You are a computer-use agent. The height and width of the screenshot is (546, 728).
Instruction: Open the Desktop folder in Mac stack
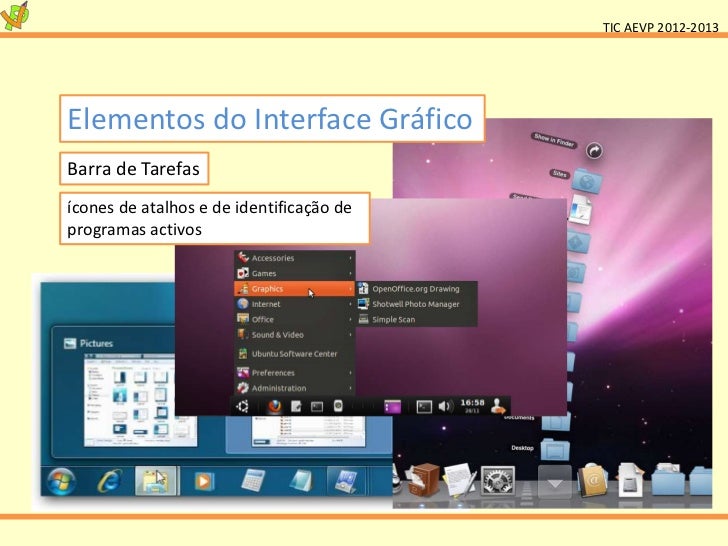555,449
